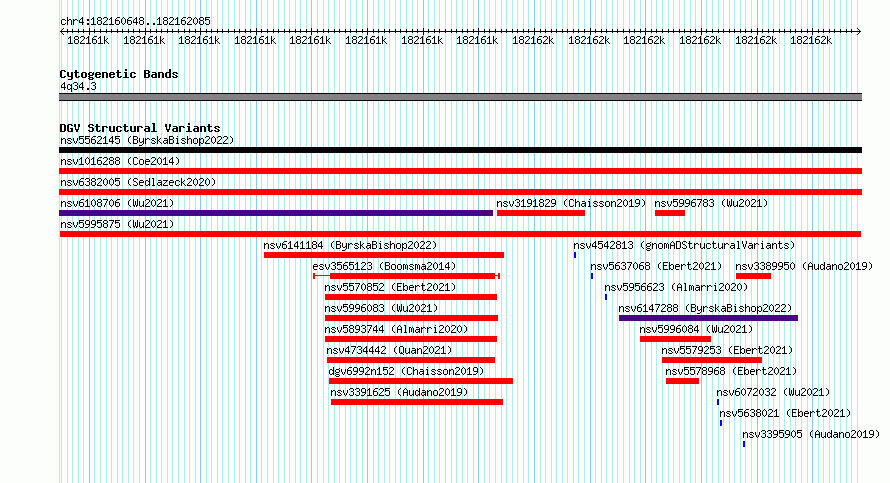Image resolution: width=890 pixels, height=483 pixels.
Task: Select the nsv5893744 (Almarri2020) label
Action: (396, 329)
